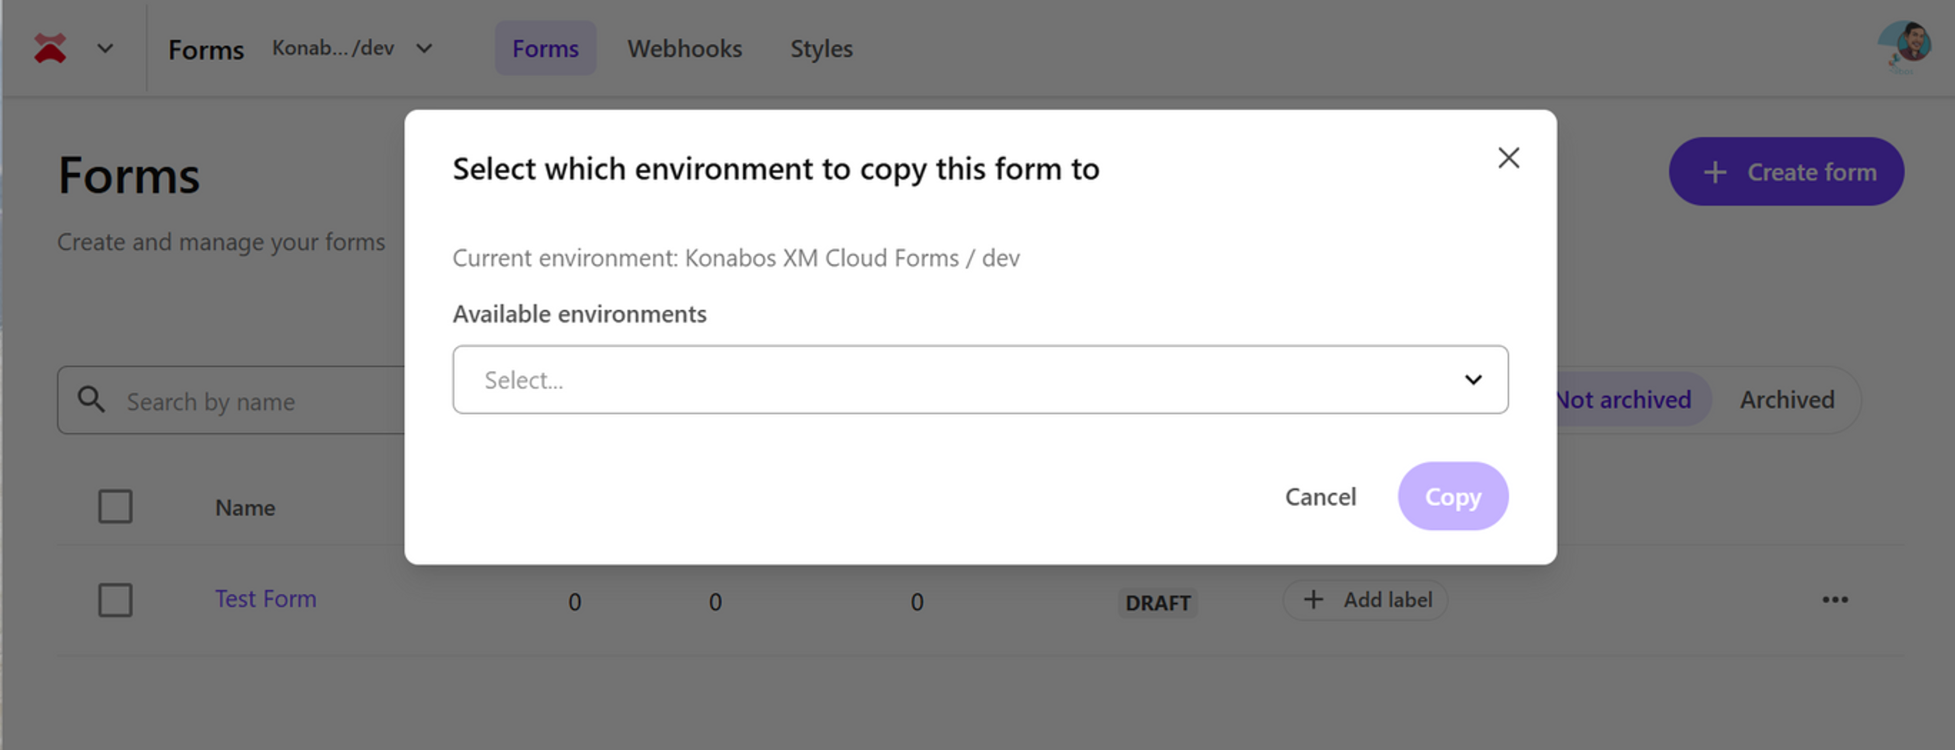Click the Sitecore red logo icon

click(x=50, y=48)
